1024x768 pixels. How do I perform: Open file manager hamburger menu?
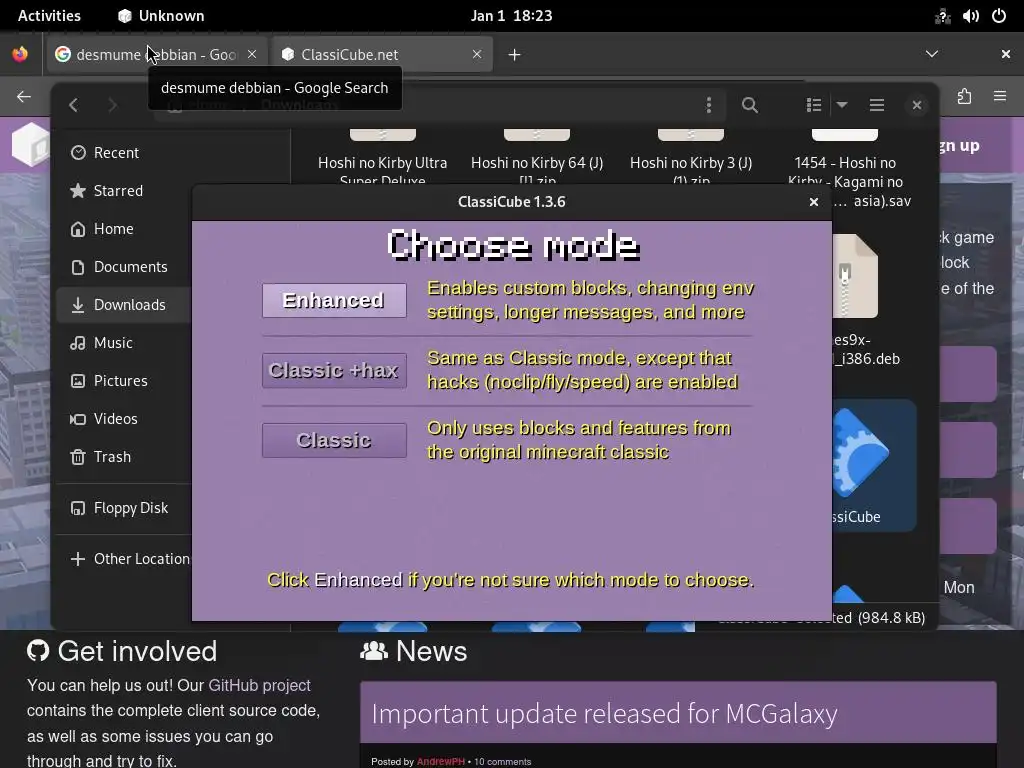876,105
